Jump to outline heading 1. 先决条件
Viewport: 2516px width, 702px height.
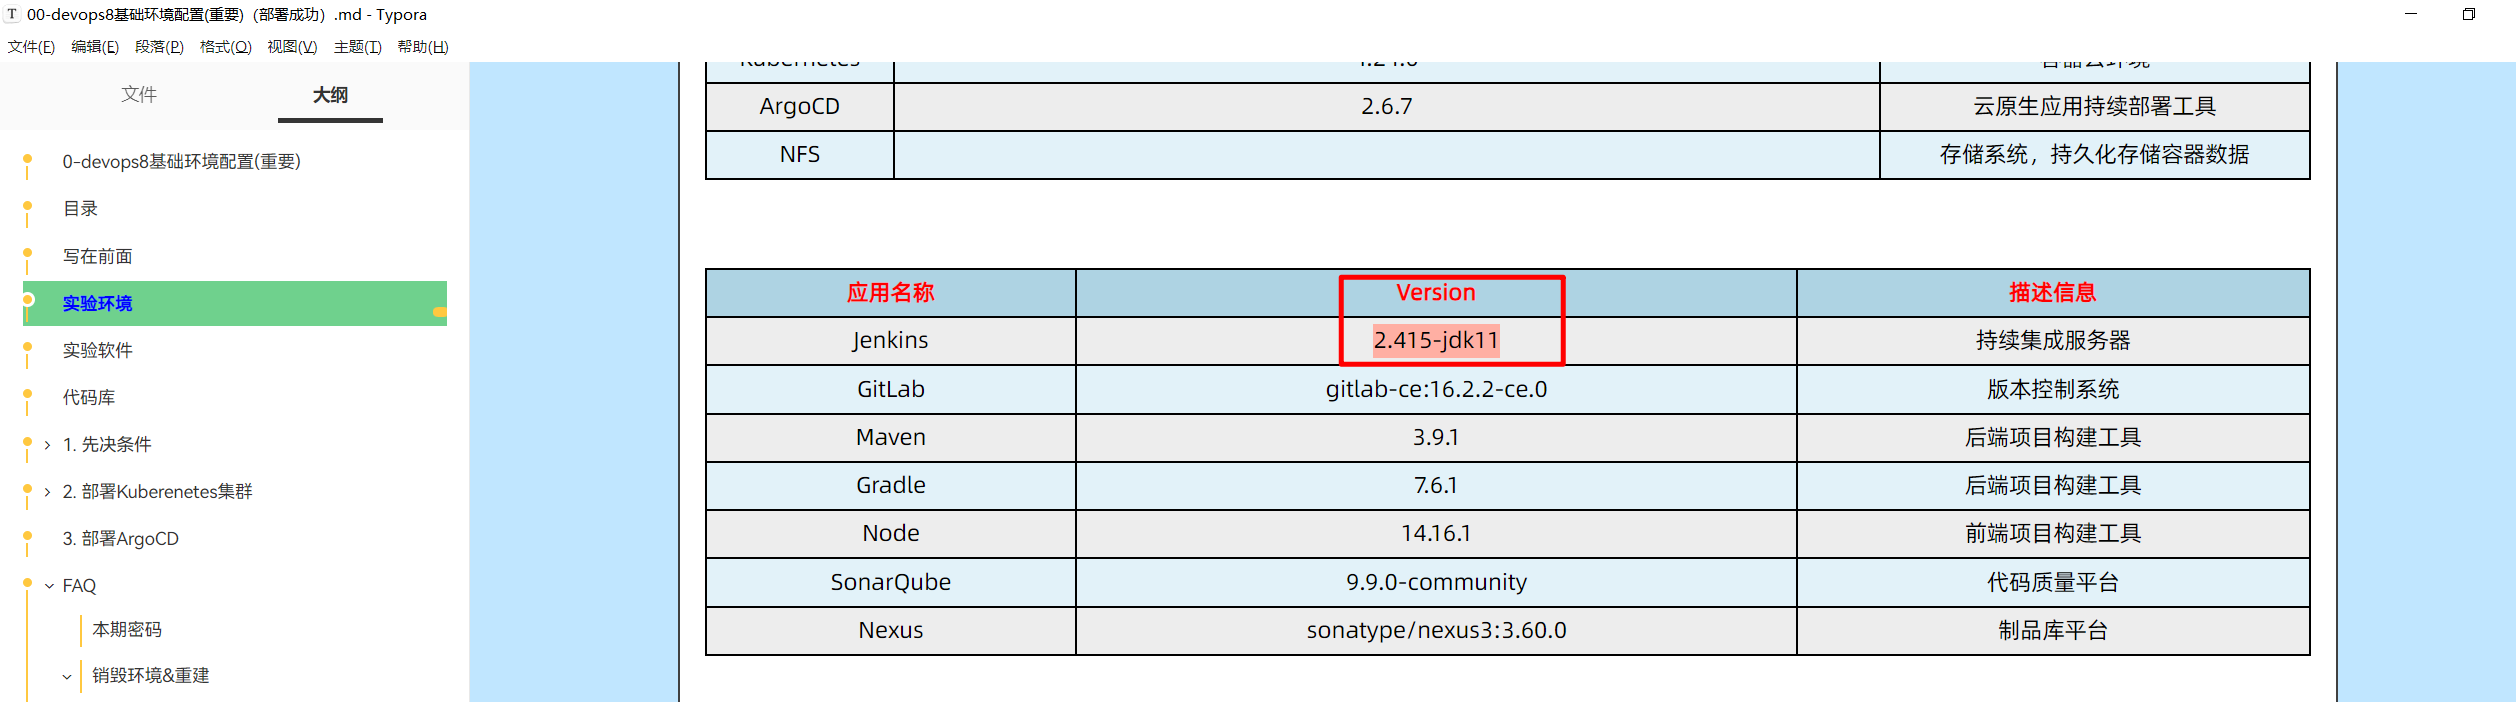tap(107, 444)
